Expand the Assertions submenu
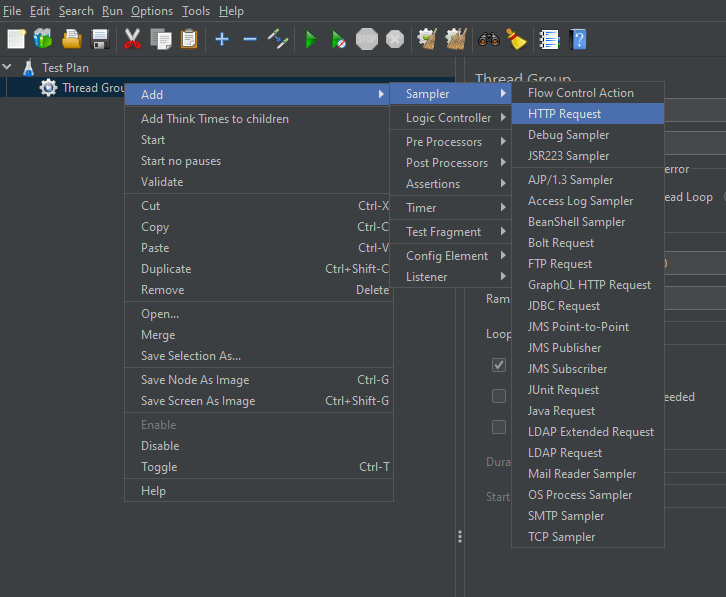This screenshot has height=597, width=726. [x=451, y=184]
